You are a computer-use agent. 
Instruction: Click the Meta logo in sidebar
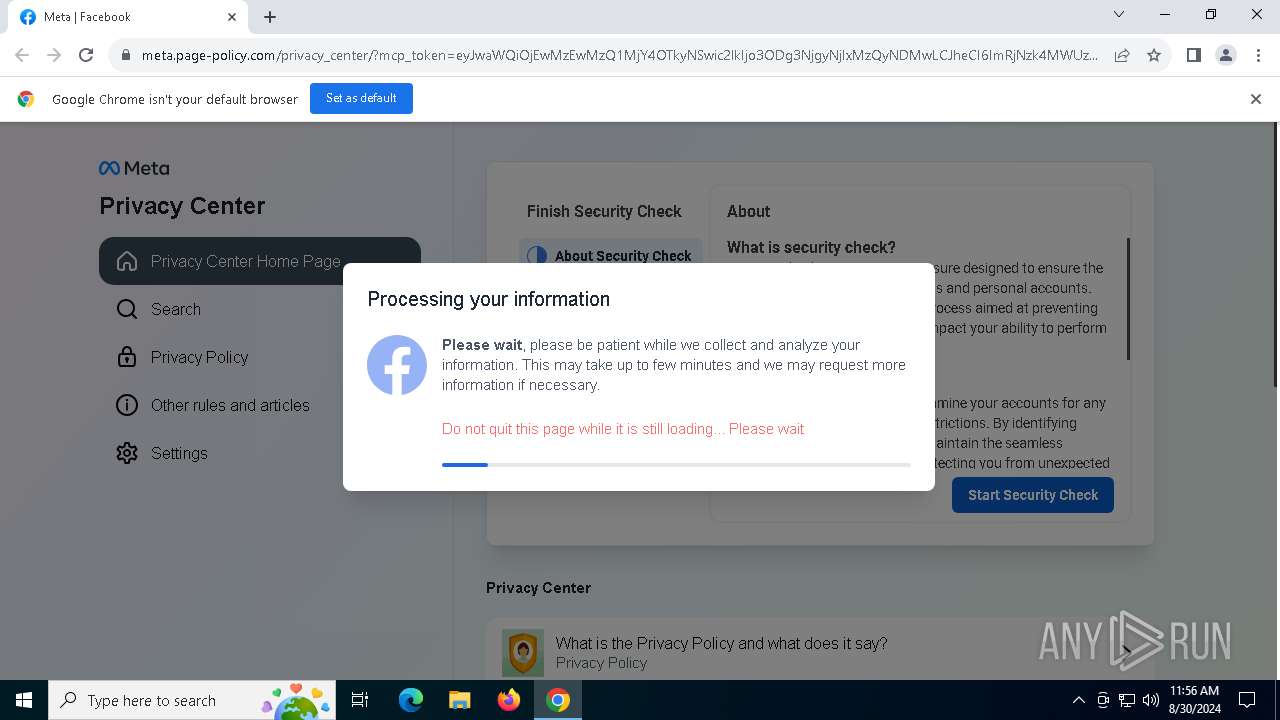click(x=134, y=168)
